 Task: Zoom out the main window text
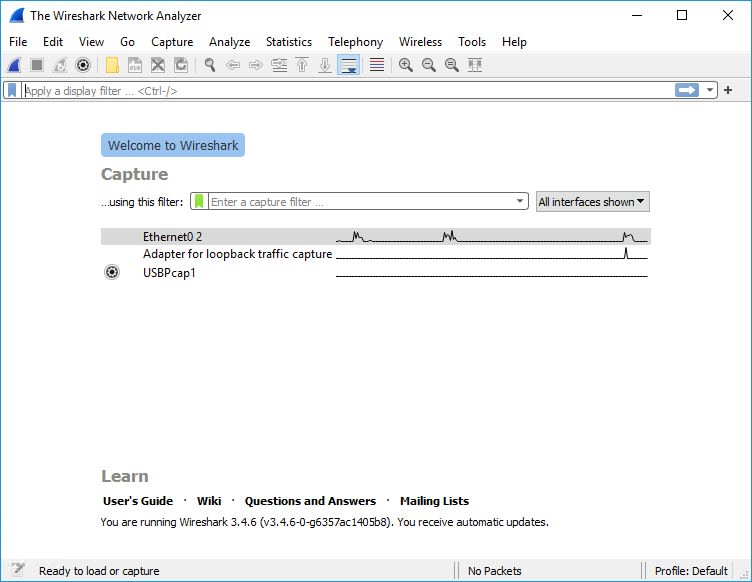(429, 65)
